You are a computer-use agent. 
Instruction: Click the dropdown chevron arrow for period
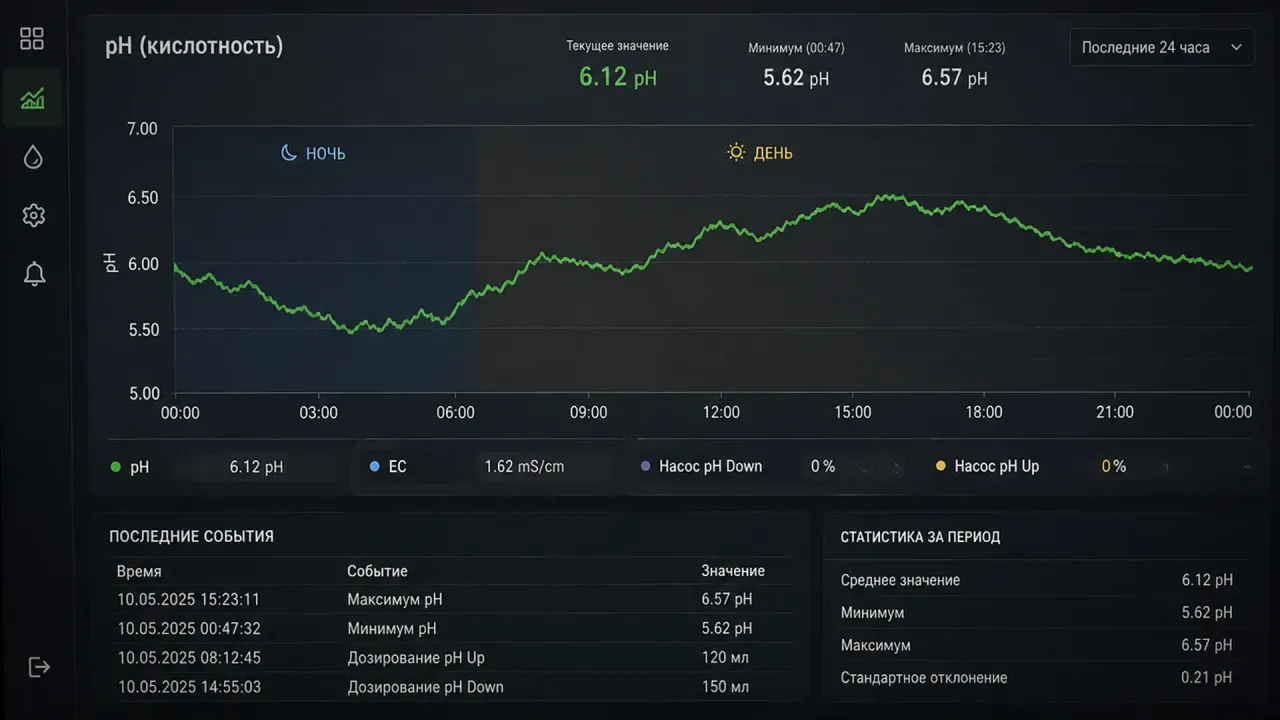coord(1236,47)
